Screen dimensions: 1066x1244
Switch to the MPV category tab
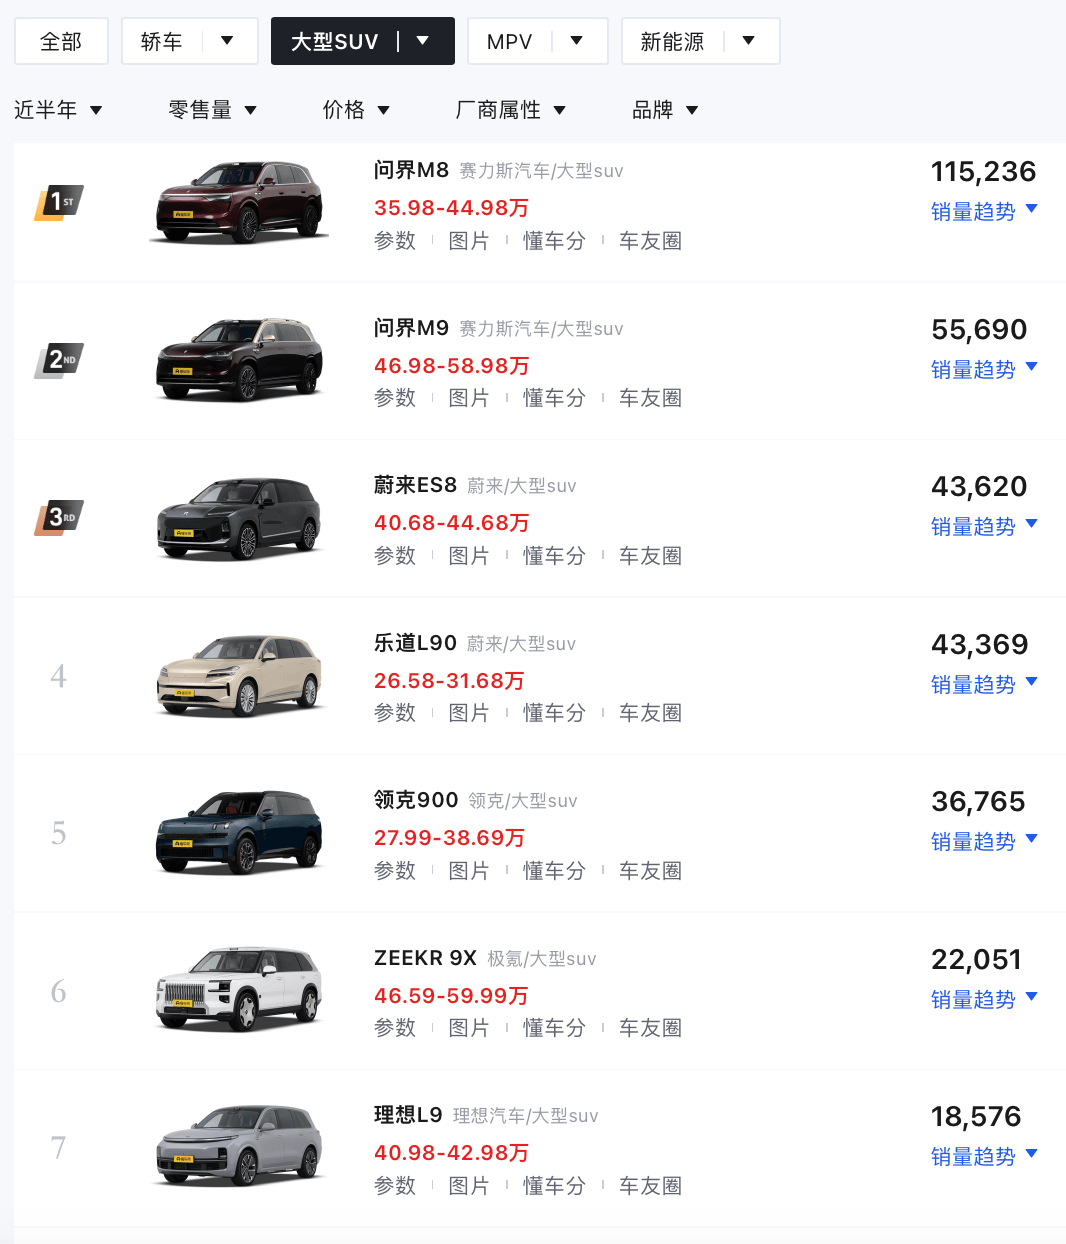click(x=510, y=41)
